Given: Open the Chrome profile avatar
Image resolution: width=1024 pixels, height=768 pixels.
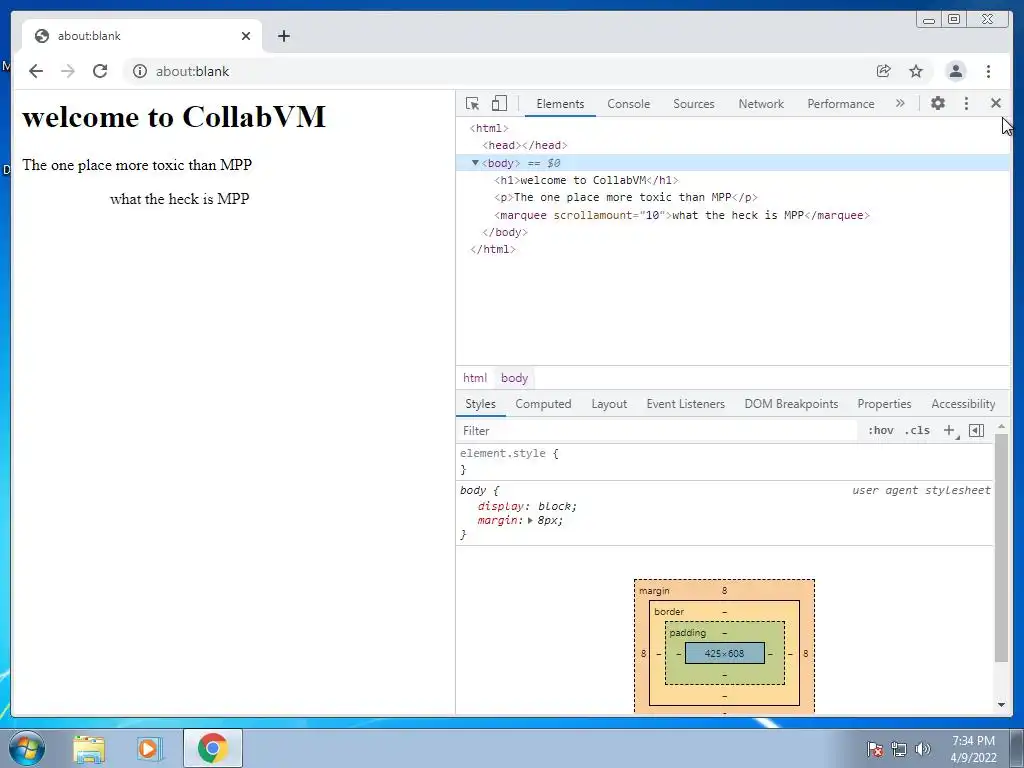Looking at the screenshot, I should tap(956, 71).
